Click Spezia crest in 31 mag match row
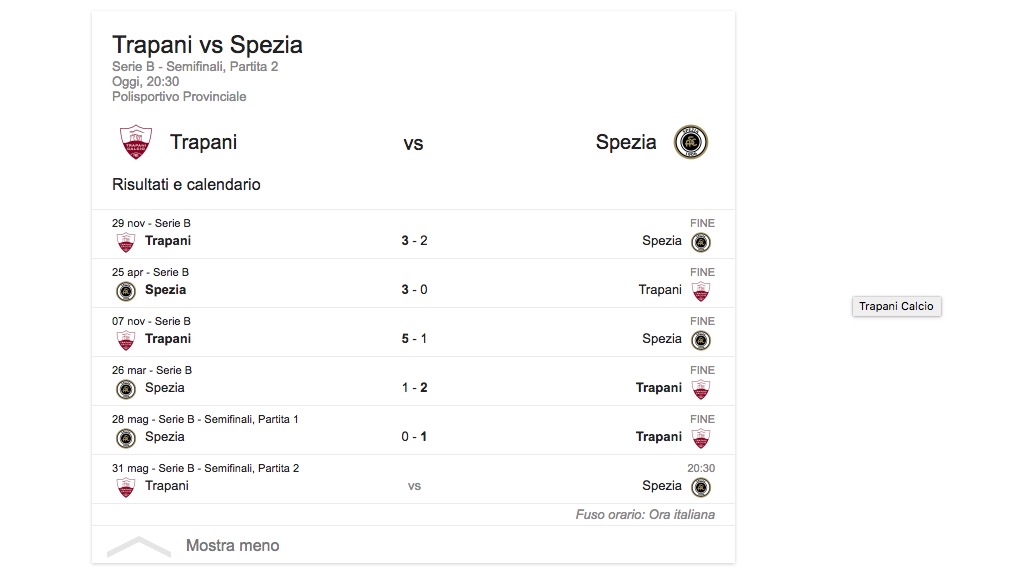This screenshot has width=1014, height=578. coord(701,487)
